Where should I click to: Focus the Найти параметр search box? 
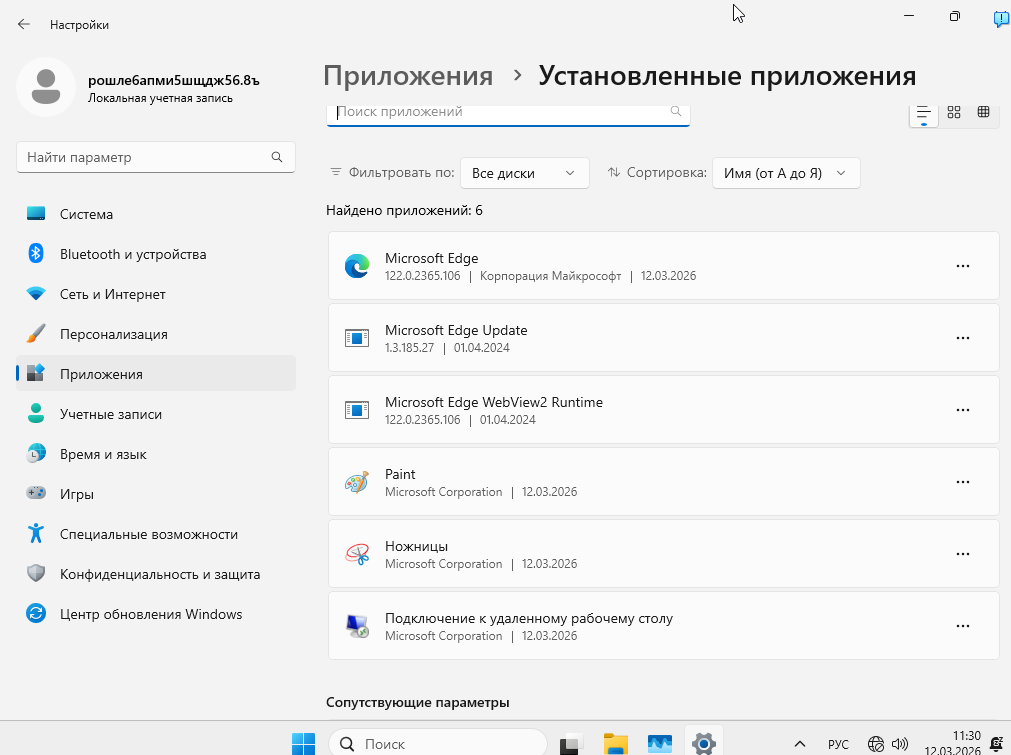(145, 157)
